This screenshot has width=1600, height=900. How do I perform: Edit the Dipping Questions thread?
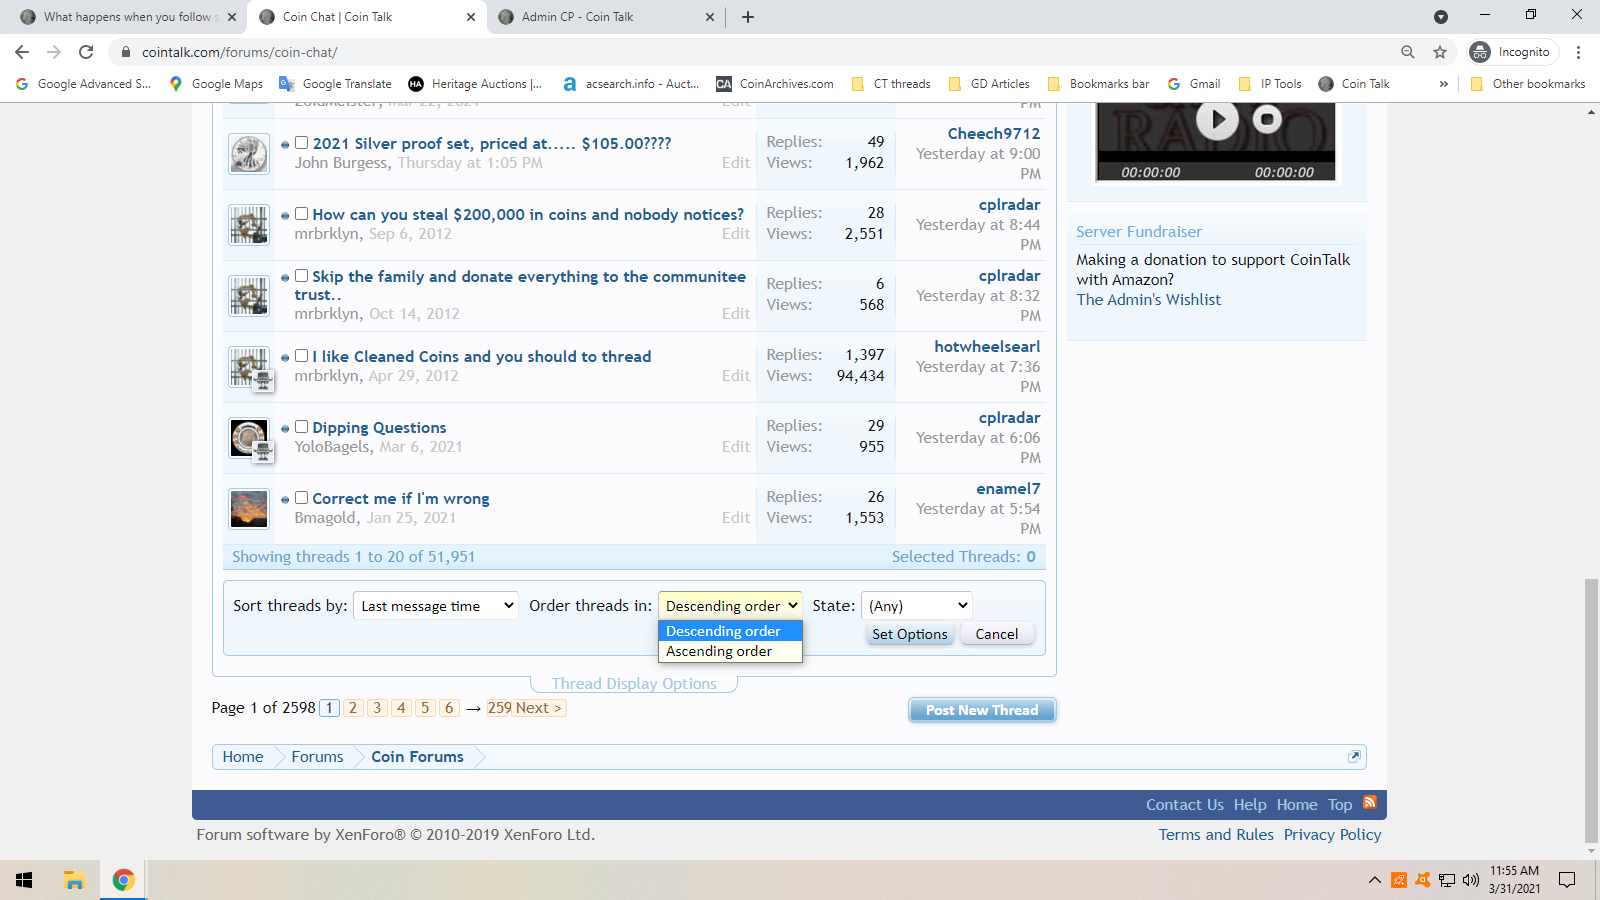coord(736,447)
